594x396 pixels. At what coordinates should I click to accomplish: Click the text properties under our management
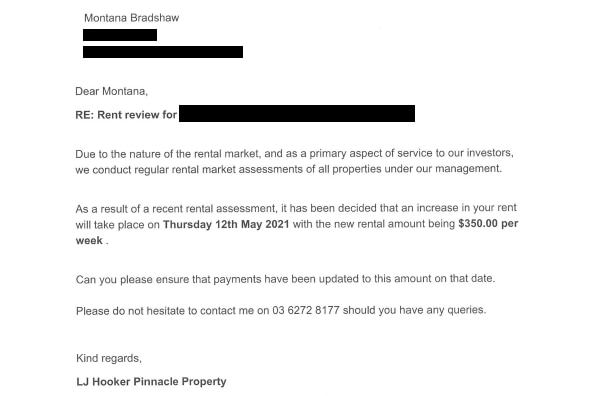coord(417,169)
